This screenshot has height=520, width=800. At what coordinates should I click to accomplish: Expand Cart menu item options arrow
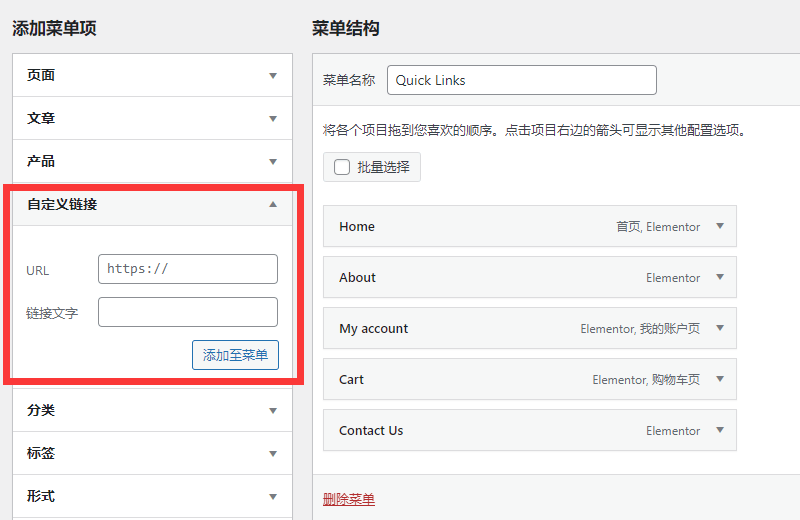719,379
